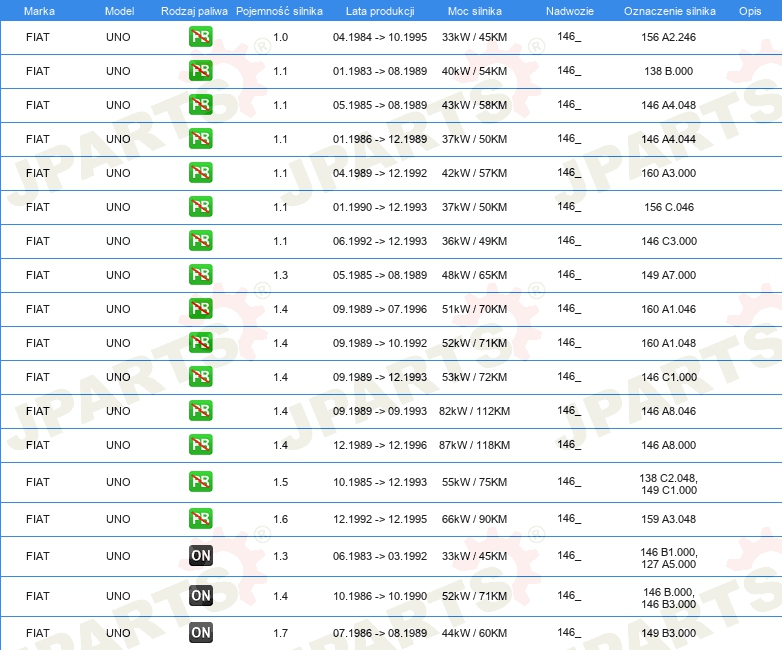Click the Nadwozie column header
This screenshot has width=782, height=650.
point(570,11)
